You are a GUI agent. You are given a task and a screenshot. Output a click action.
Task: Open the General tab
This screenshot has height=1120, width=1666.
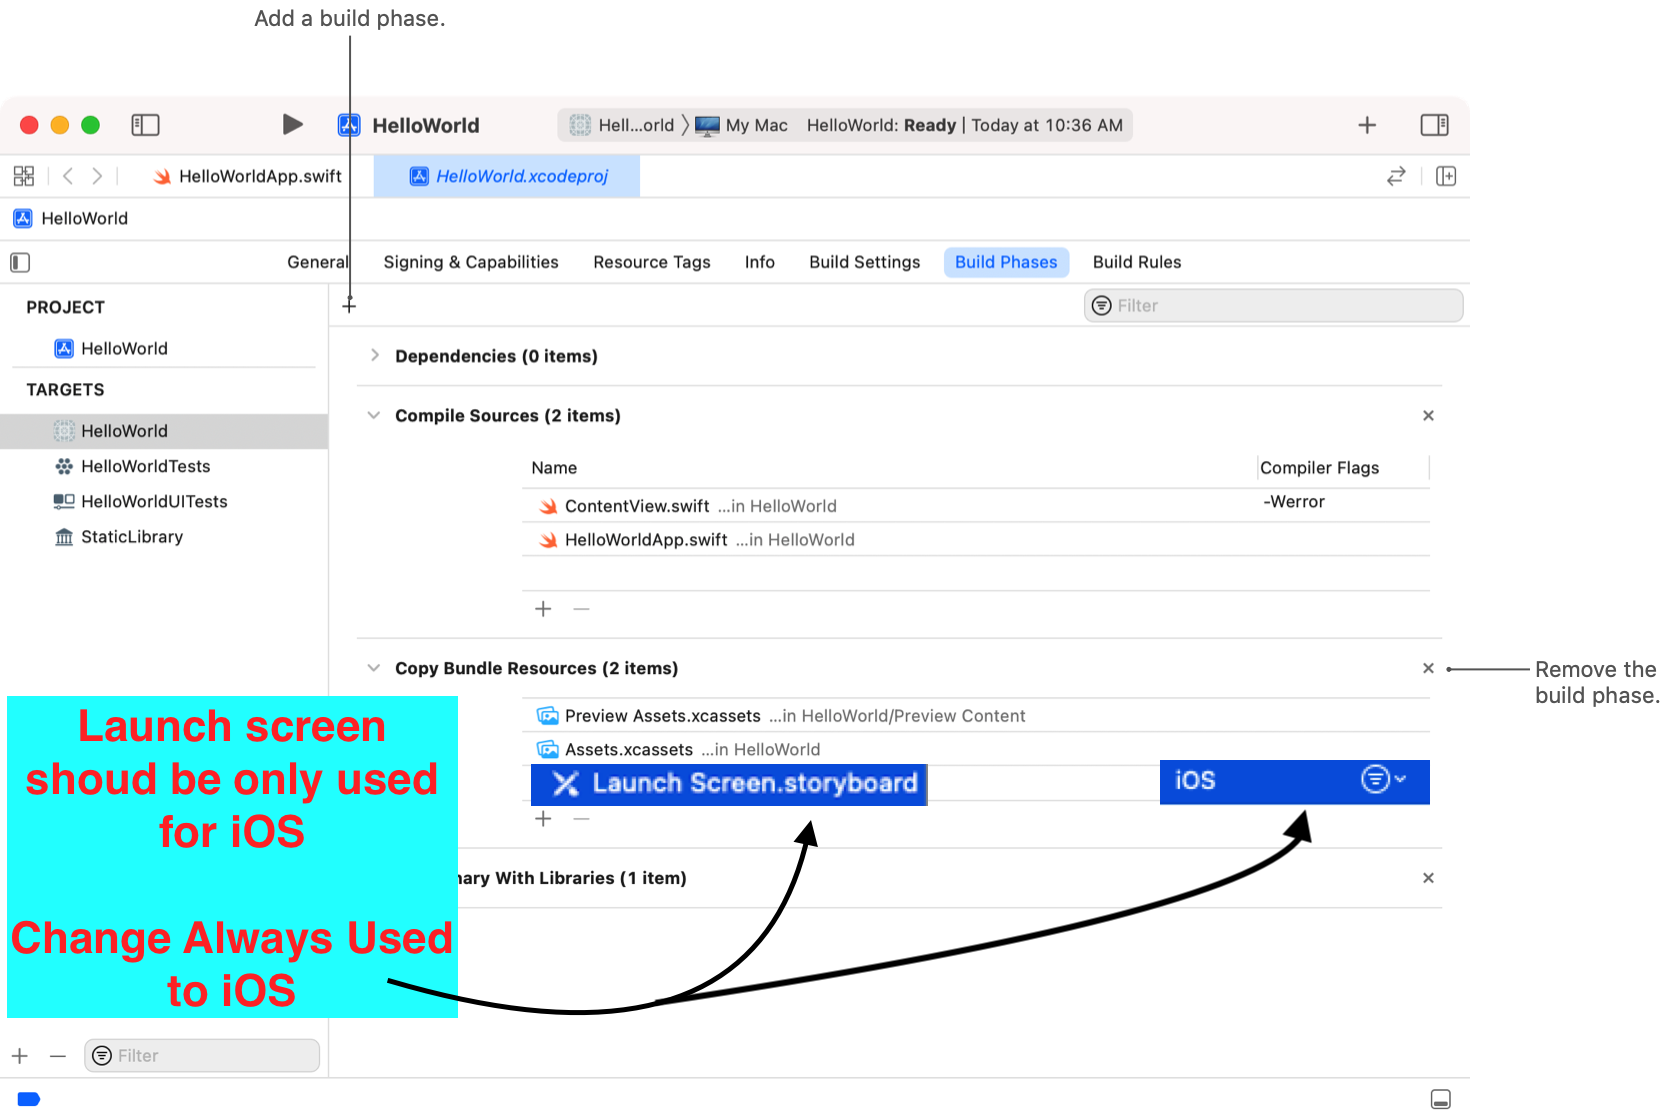tap(317, 262)
